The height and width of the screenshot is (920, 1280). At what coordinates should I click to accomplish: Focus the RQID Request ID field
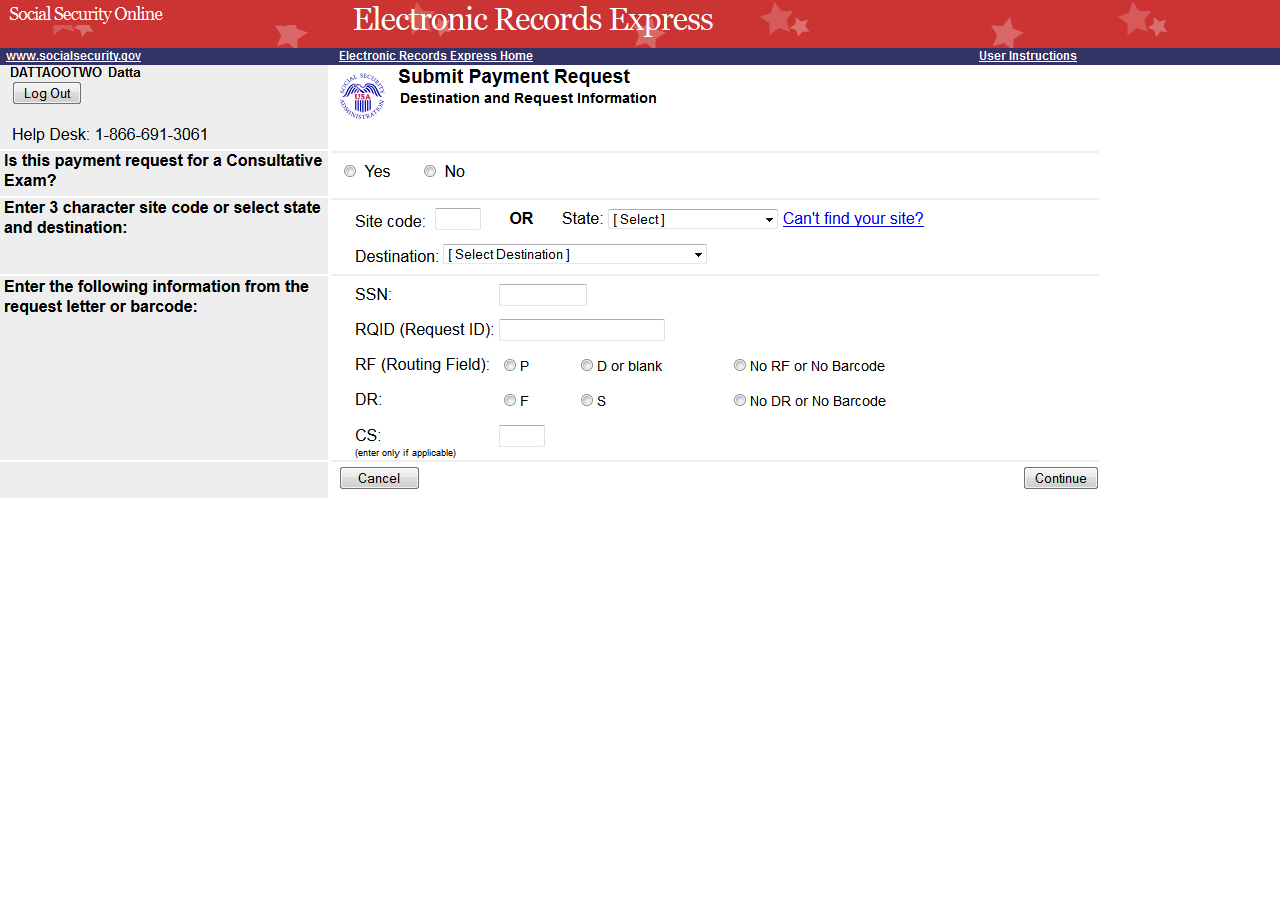tap(582, 330)
